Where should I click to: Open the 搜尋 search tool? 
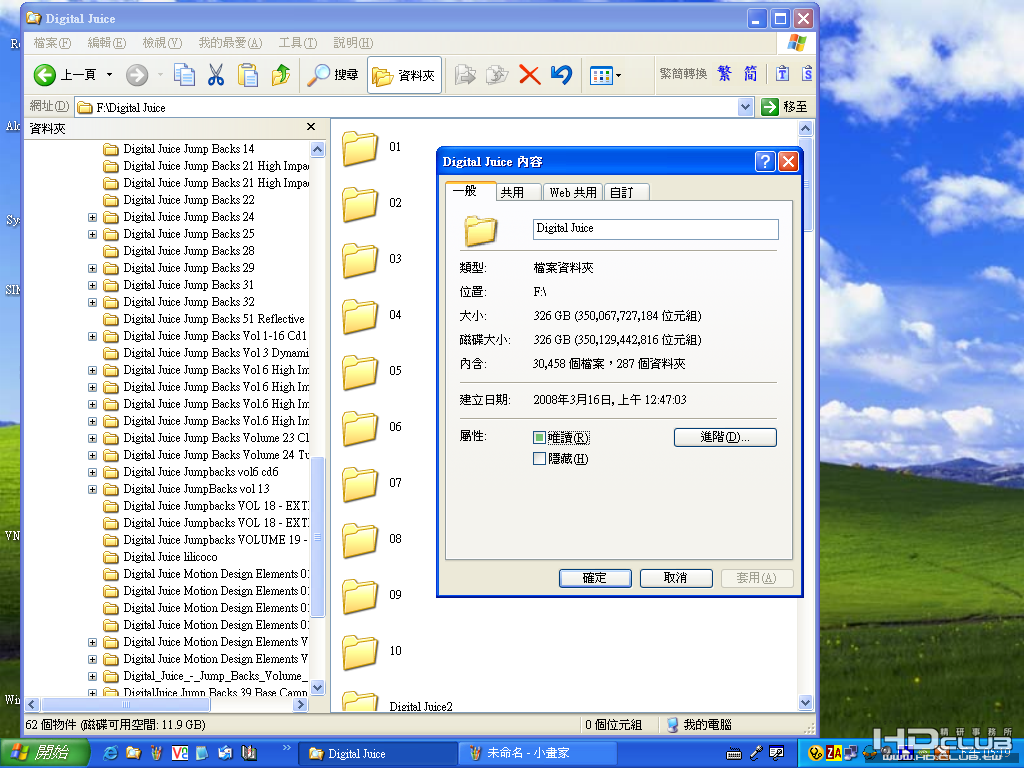pos(333,75)
